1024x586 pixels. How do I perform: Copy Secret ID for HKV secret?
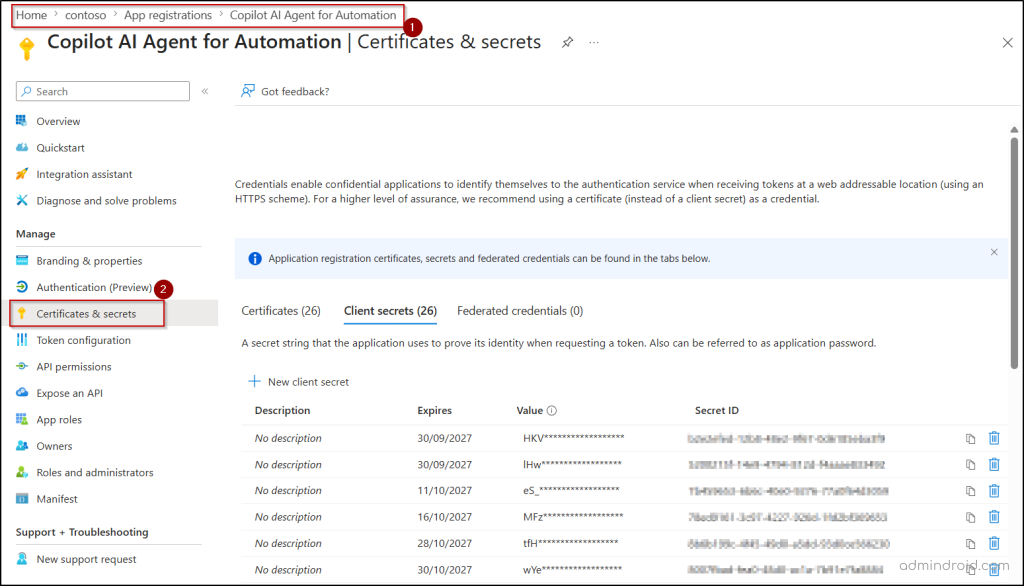[970, 439]
